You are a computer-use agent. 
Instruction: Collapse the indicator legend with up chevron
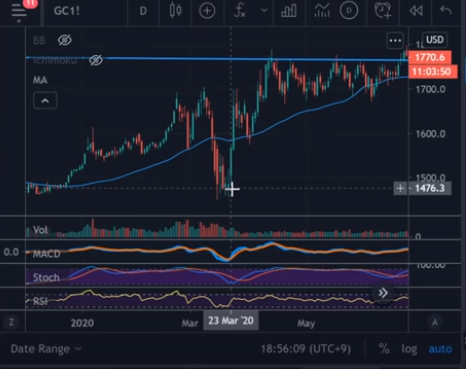[x=45, y=100]
